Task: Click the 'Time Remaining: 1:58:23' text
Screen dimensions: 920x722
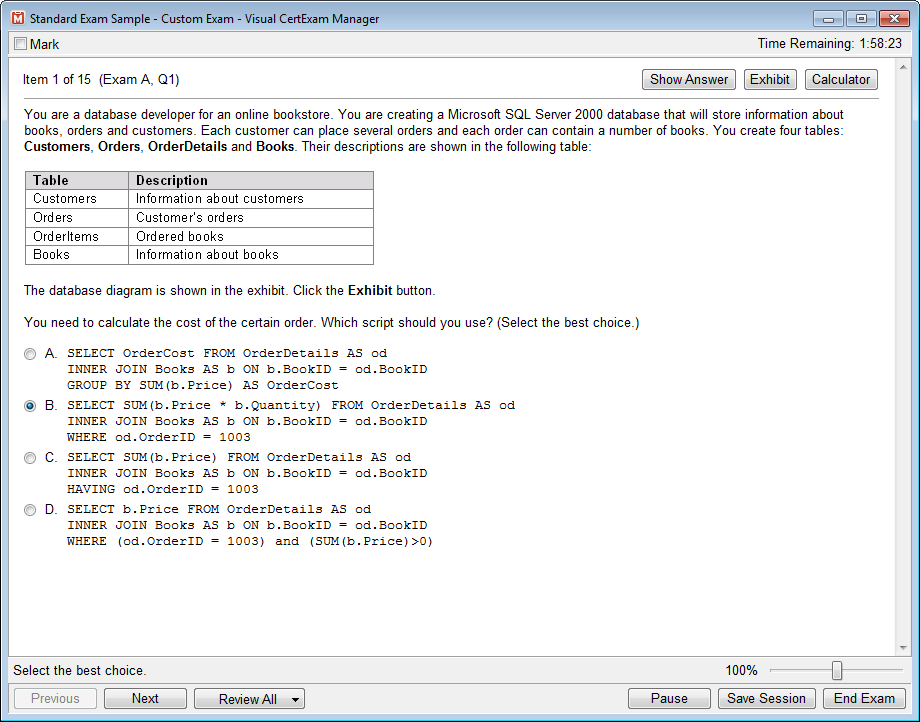Action: pos(830,43)
